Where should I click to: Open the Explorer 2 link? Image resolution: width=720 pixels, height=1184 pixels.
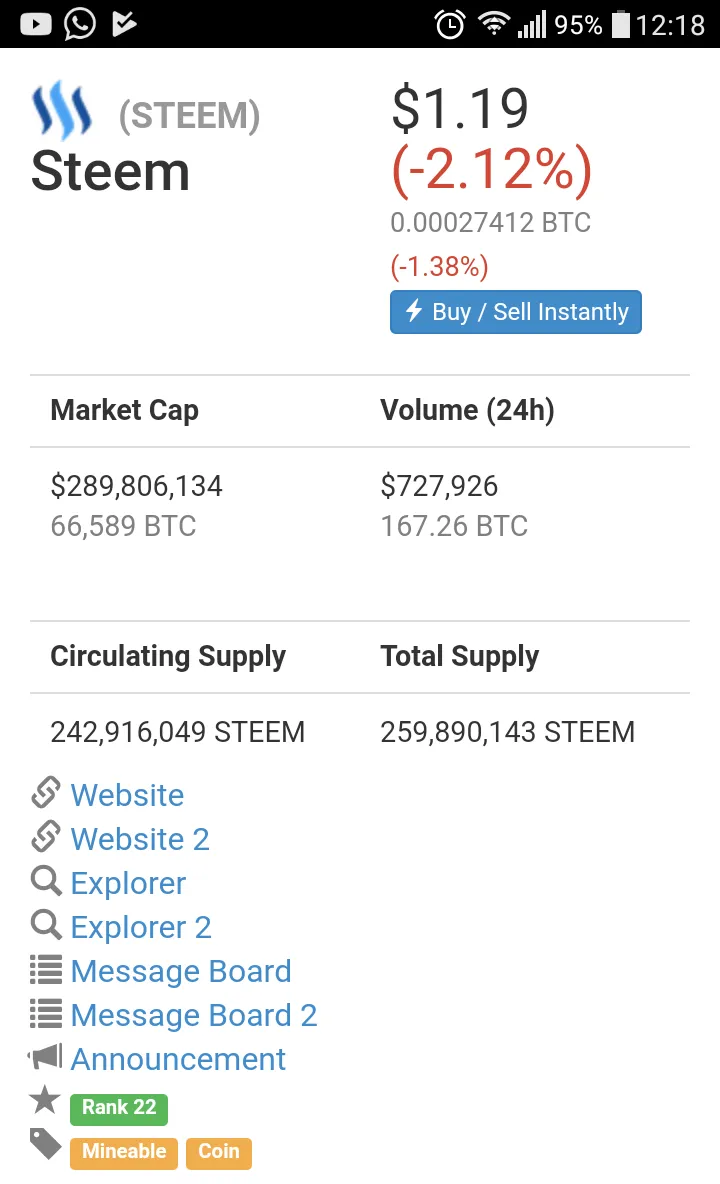(141, 927)
